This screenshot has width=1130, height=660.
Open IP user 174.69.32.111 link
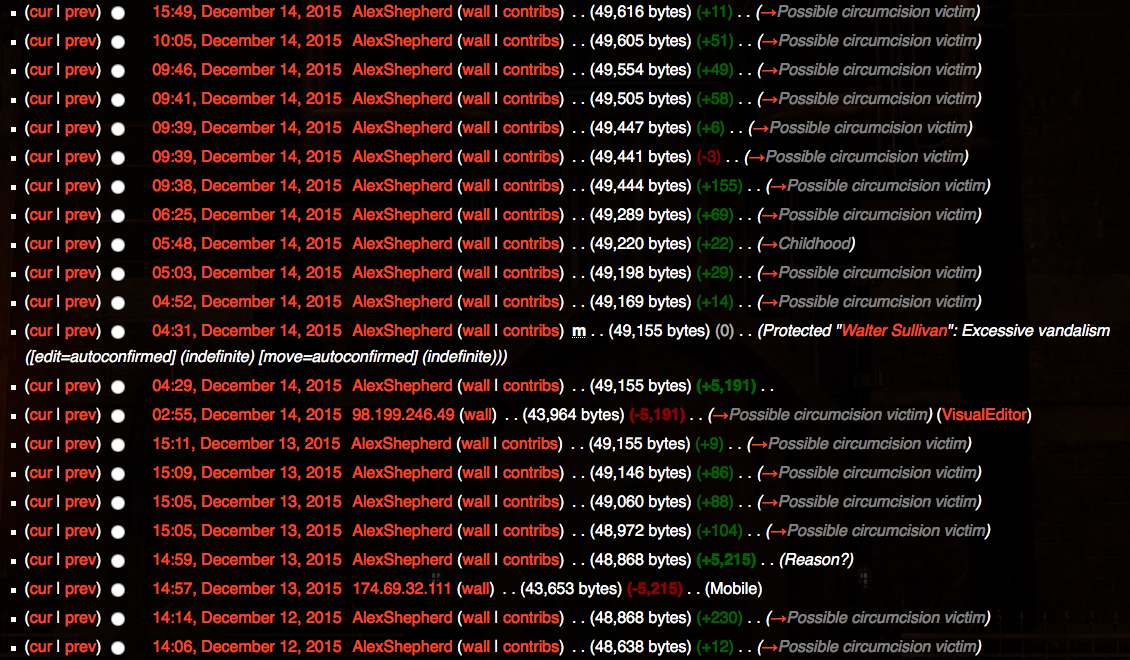401,589
